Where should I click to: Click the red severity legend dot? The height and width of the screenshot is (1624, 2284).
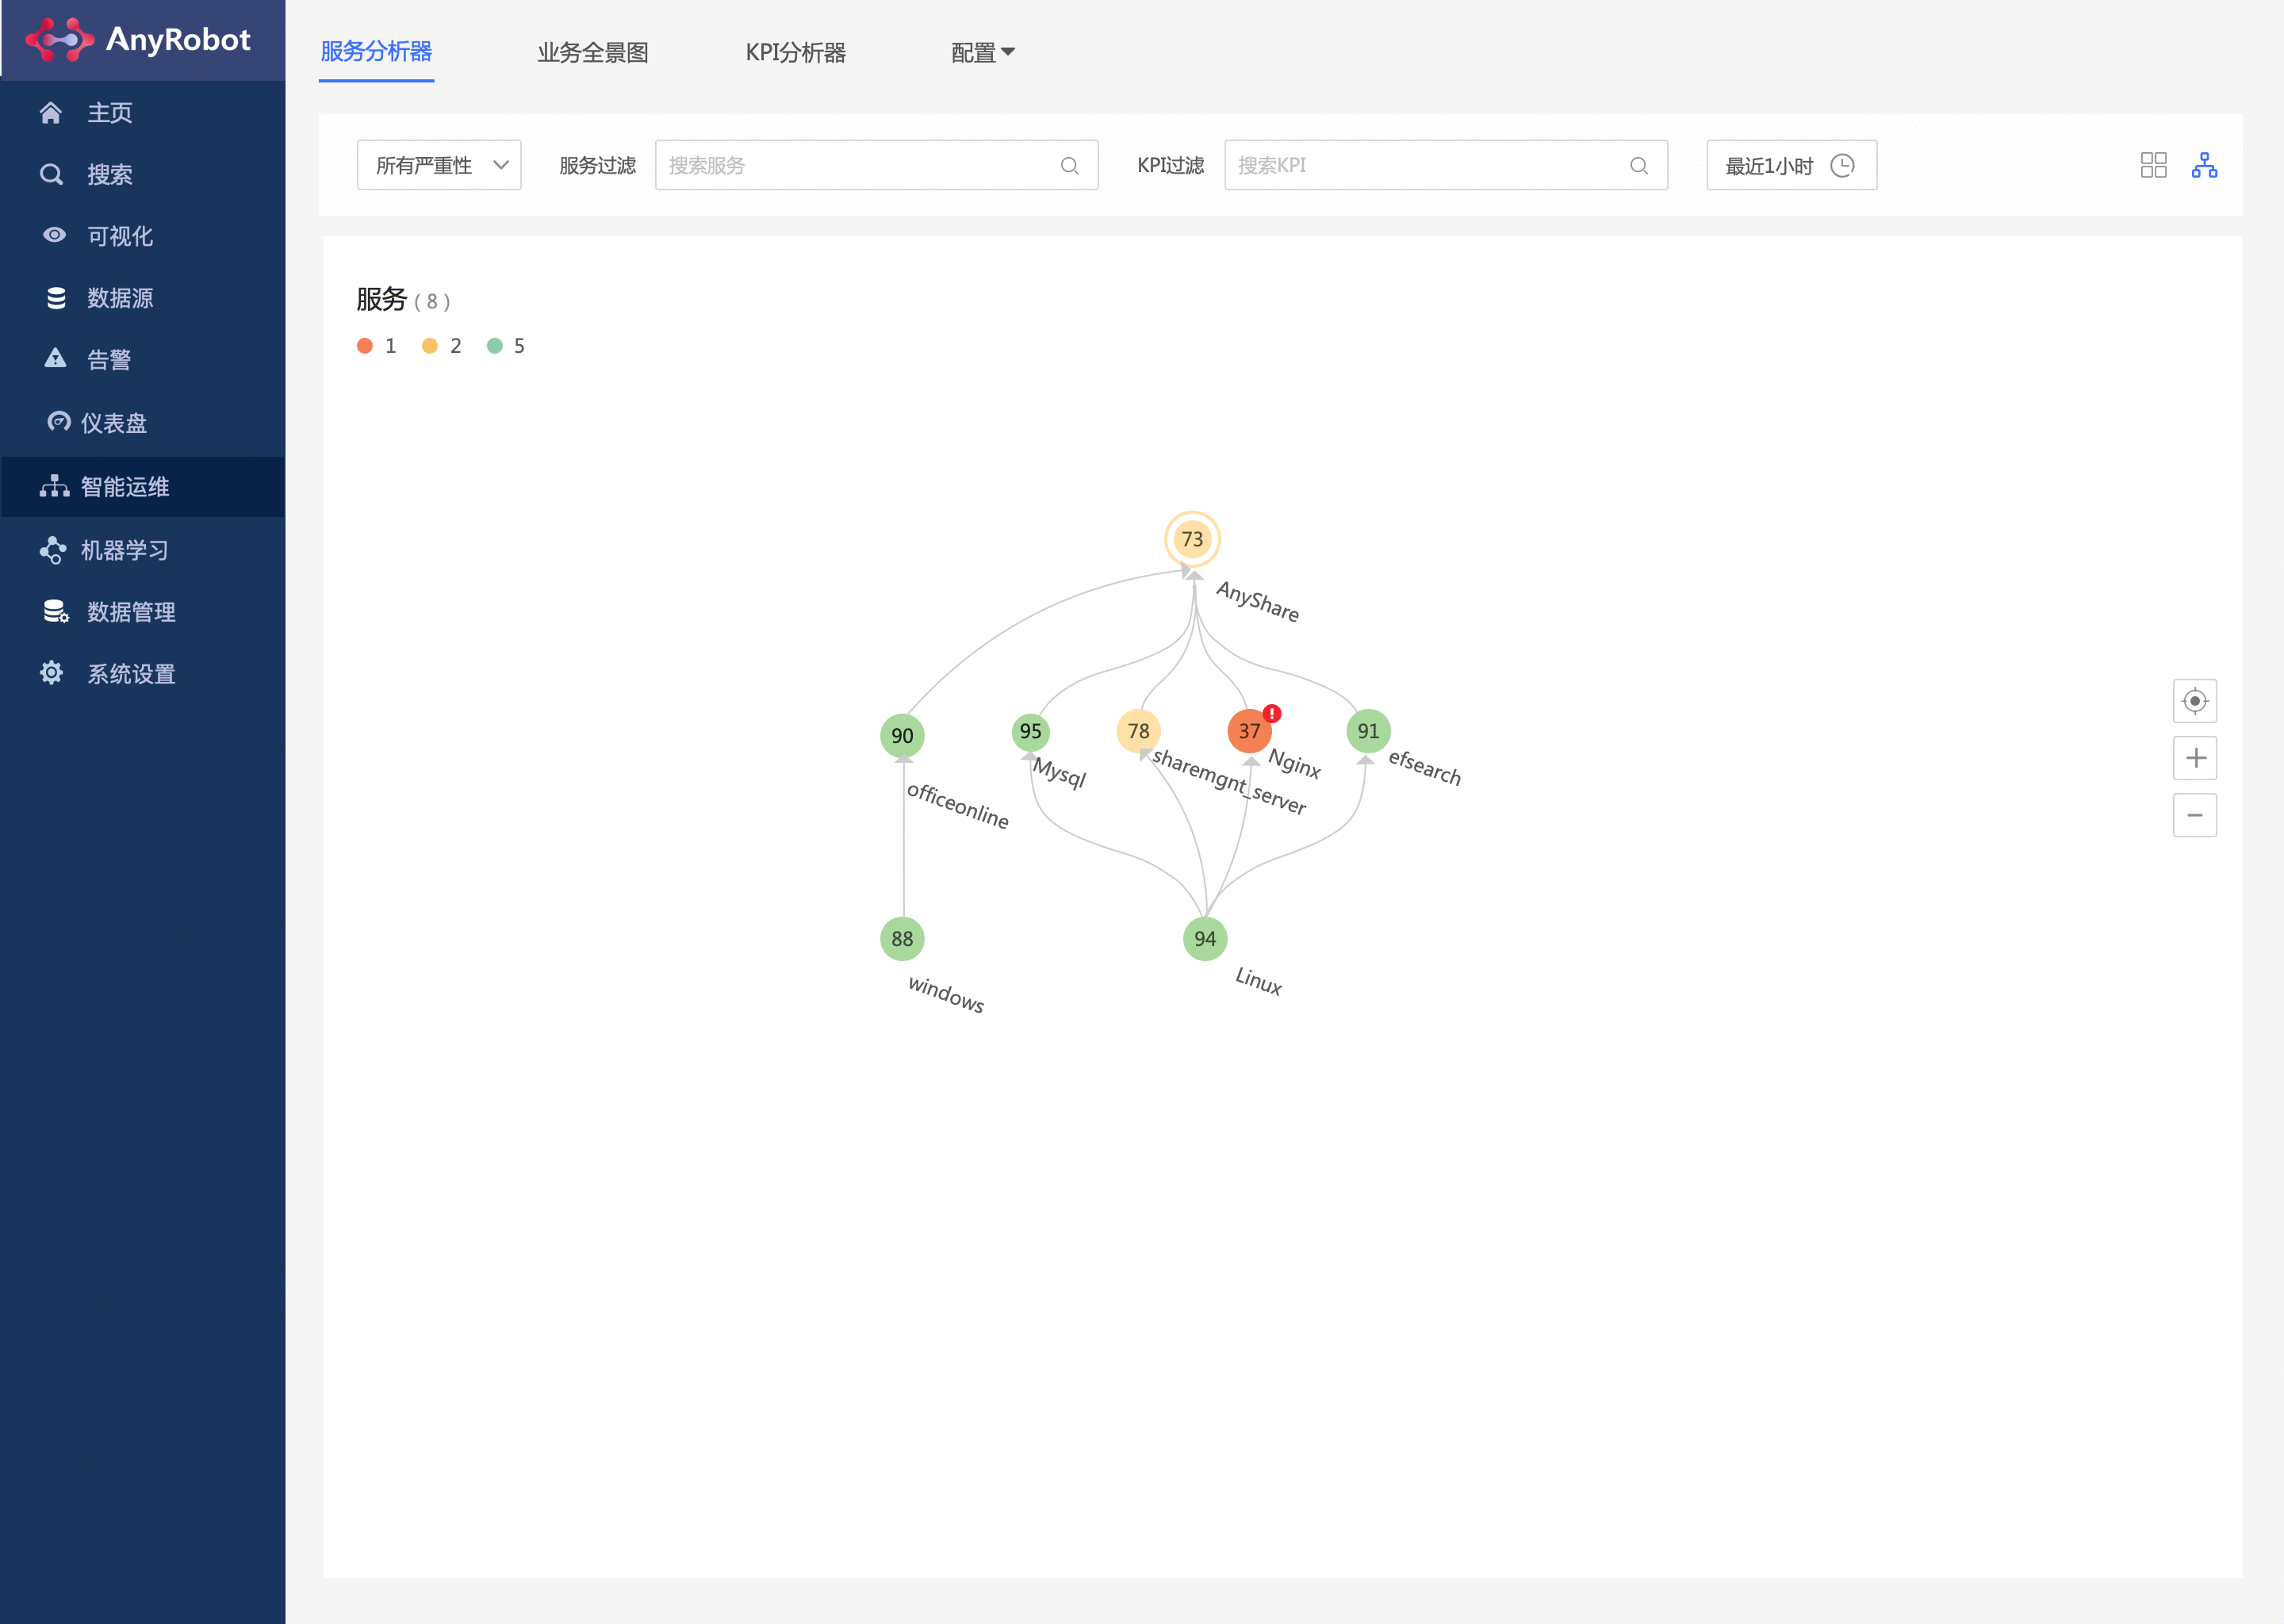(365, 346)
